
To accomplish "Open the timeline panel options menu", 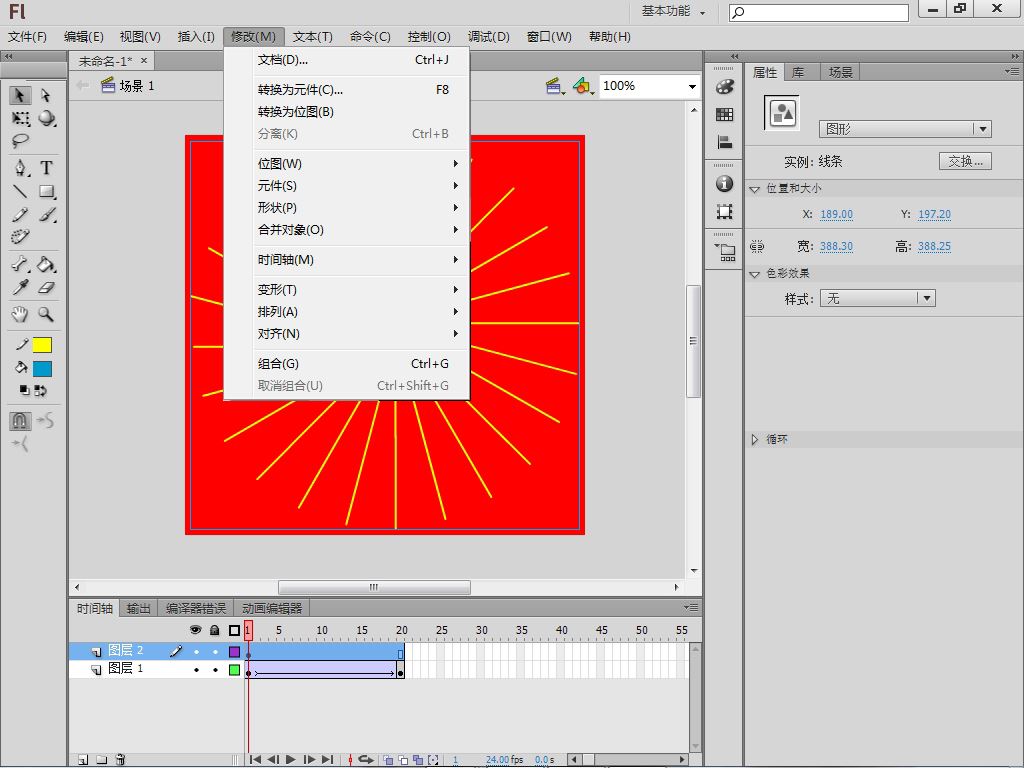I will coord(691,607).
